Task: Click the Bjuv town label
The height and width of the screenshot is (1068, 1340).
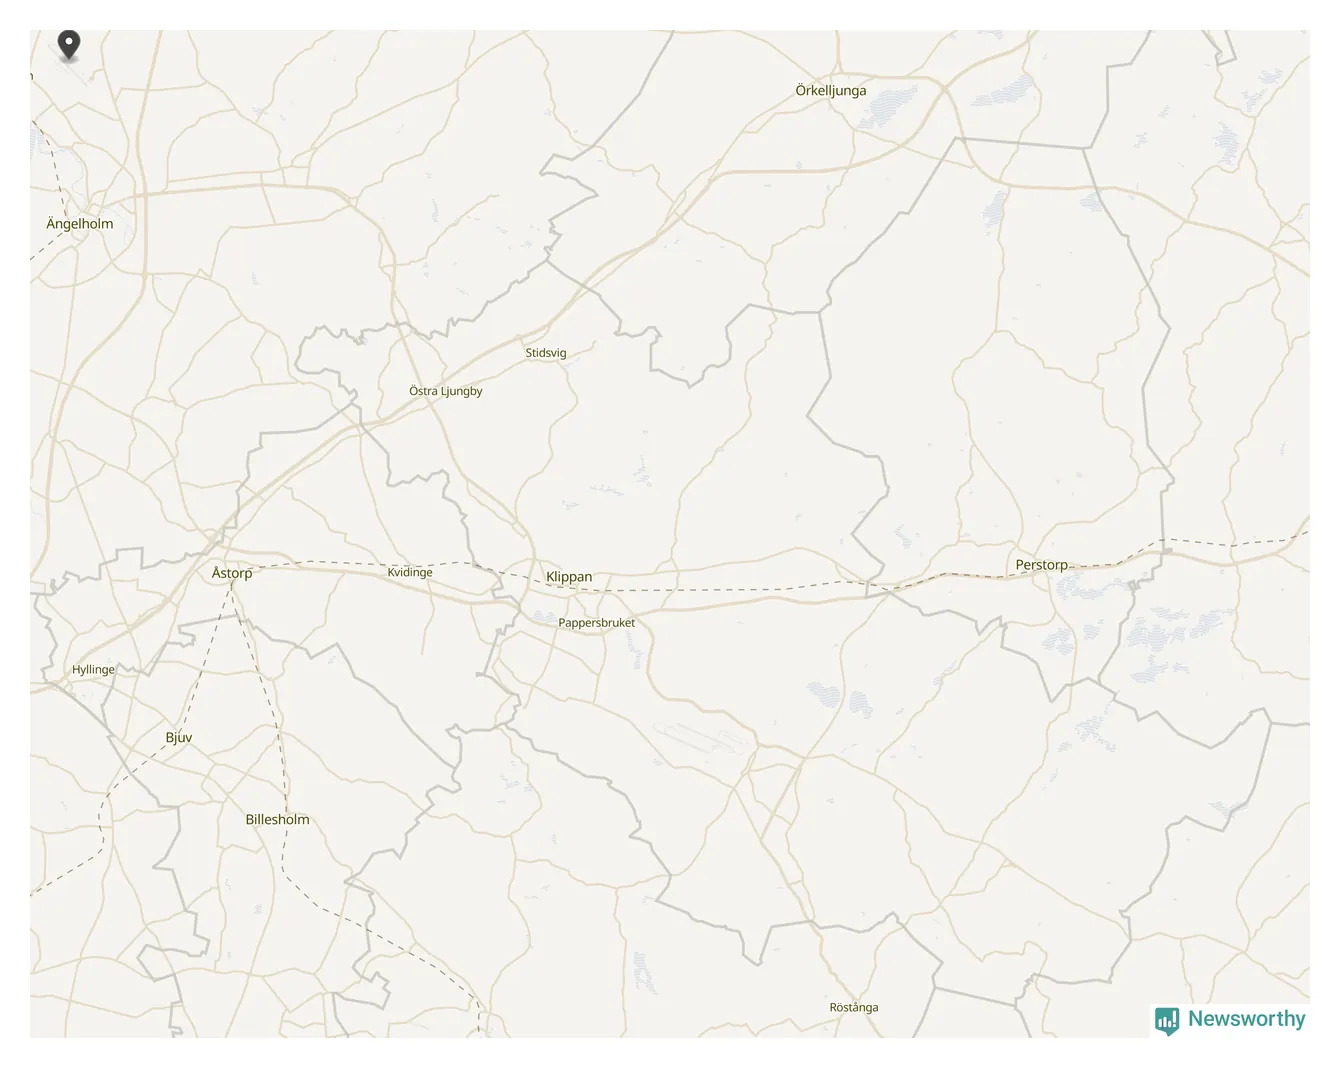Action: click(x=179, y=738)
